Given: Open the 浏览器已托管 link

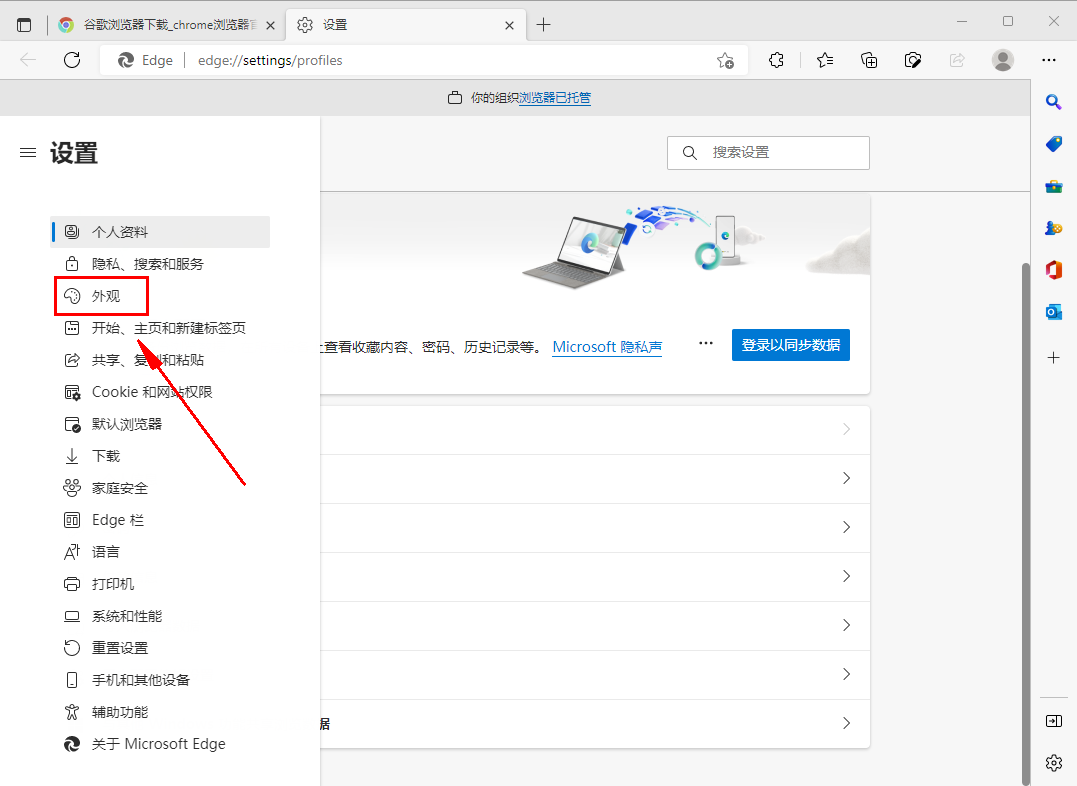Looking at the screenshot, I should coord(555,98).
